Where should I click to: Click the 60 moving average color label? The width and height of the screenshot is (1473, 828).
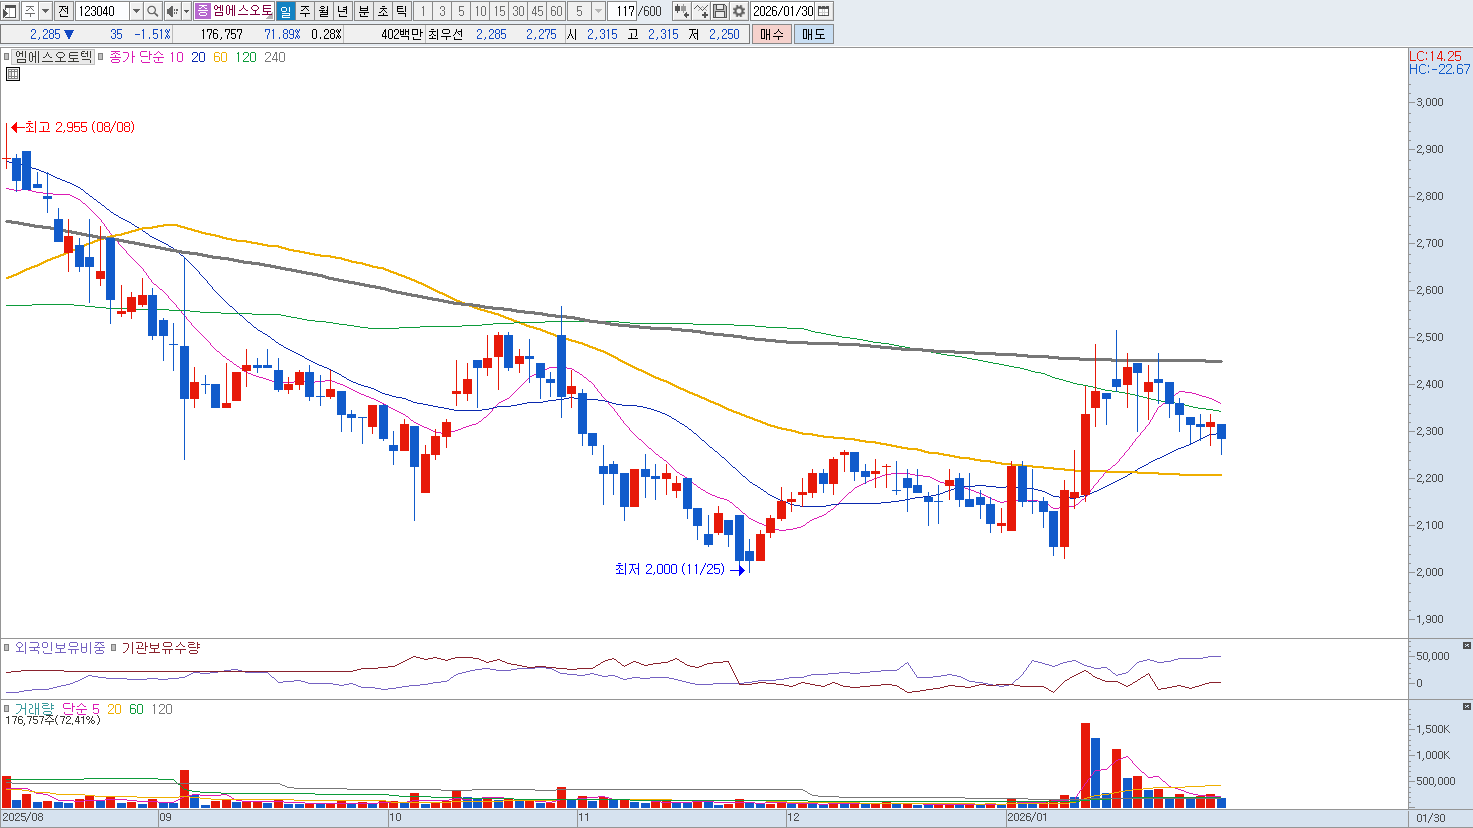coord(220,58)
